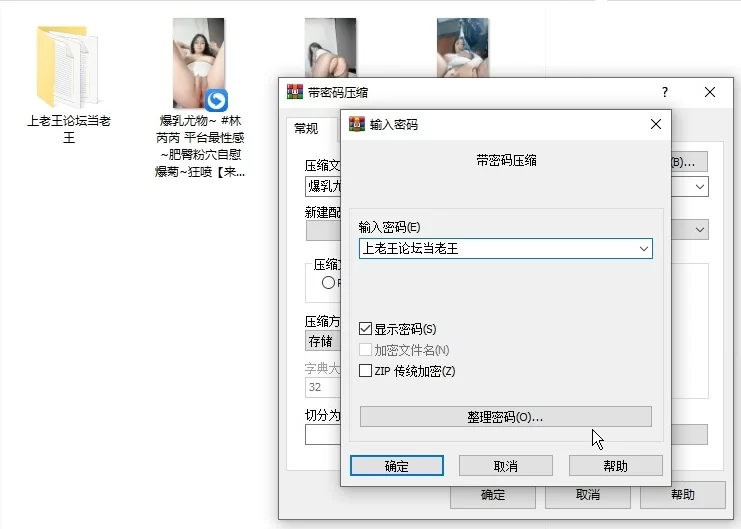The width and height of the screenshot is (741, 529).
Task: Click 取消 at bottom of 带密码压缩 window
Action: point(588,495)
